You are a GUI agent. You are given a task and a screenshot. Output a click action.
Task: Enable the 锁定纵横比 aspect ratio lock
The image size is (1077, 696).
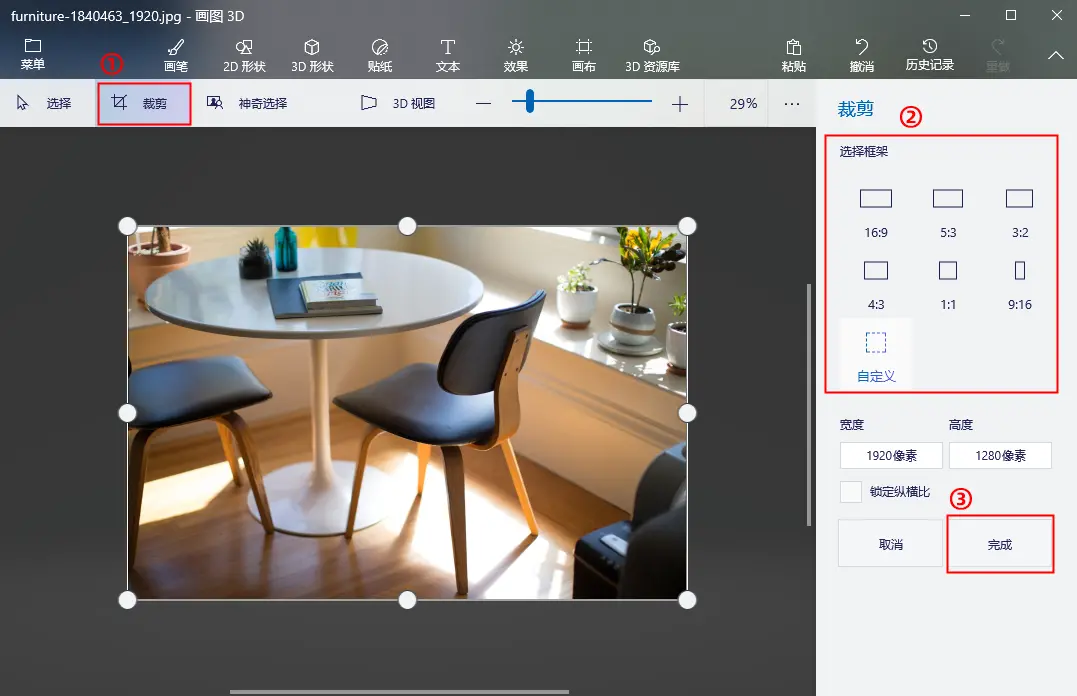click(x=851, y=491)
